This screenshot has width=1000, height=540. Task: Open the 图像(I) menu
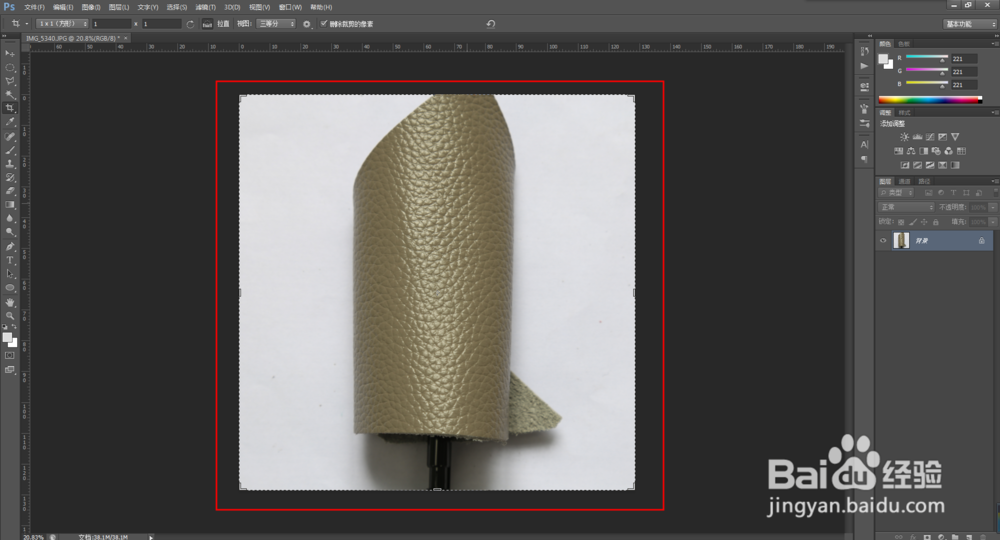point(91,7)
